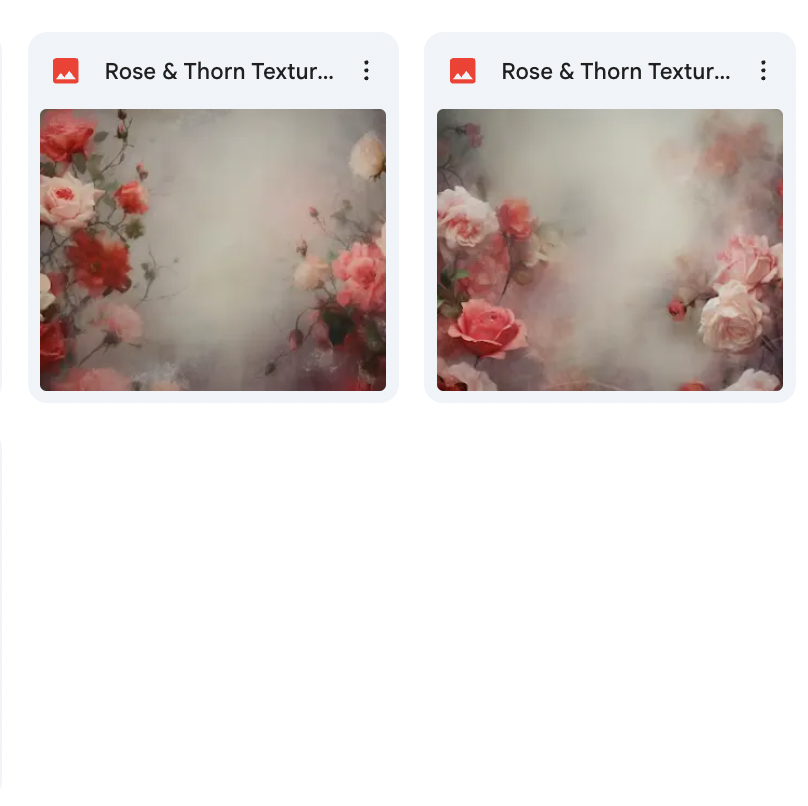
Task: Open More actions menu on left Rose & Thorn card
Action: tap(366, 71)
